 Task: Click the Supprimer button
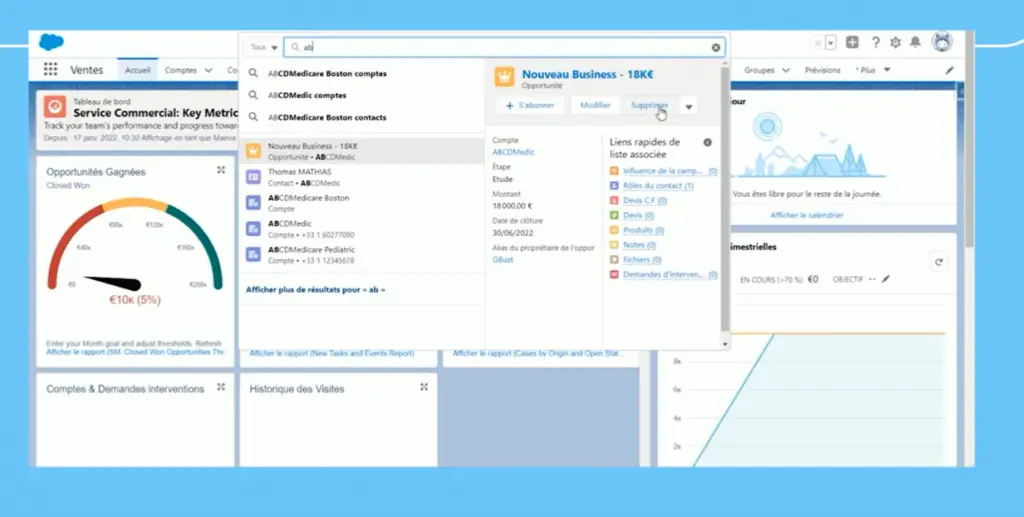648,105
